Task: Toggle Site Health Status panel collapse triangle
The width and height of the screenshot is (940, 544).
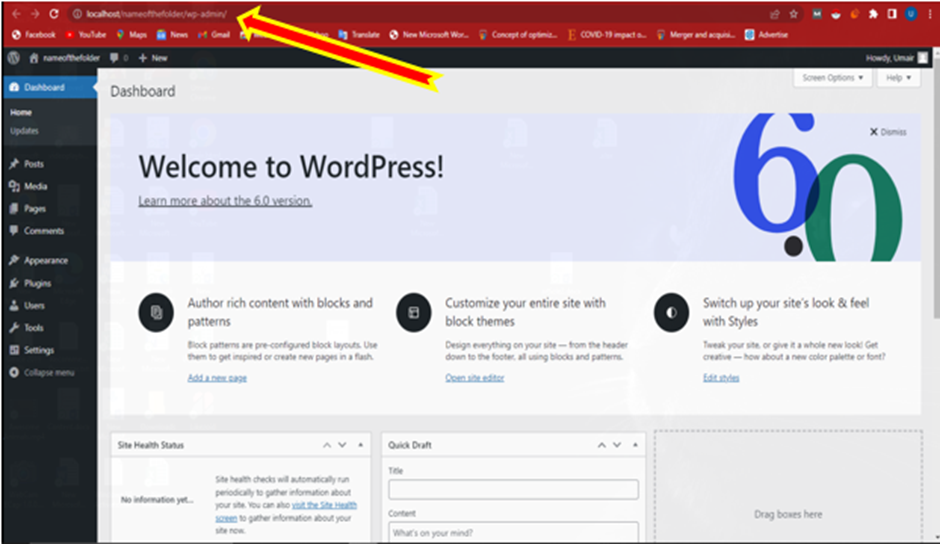Action: click(360, 445)
